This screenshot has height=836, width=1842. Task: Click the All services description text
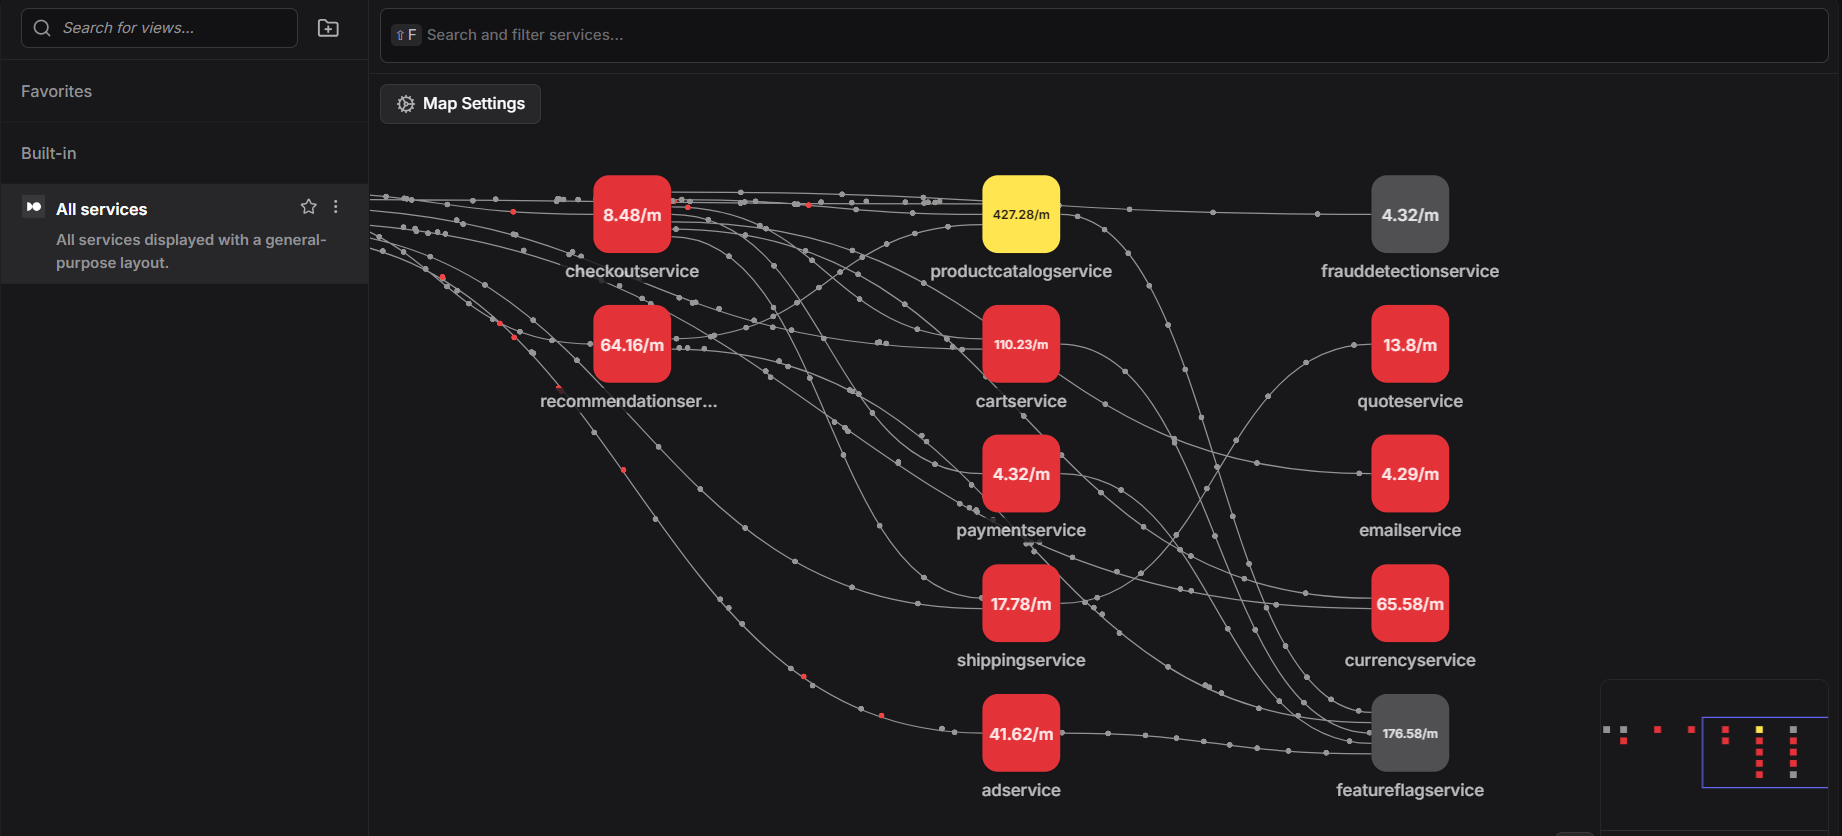191,251
